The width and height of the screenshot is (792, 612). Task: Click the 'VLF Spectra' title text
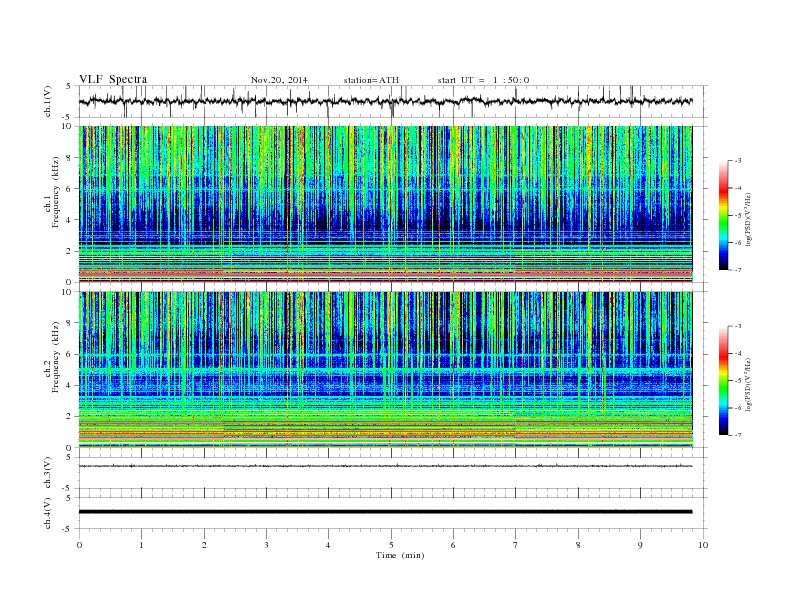(x=113, y=79)
